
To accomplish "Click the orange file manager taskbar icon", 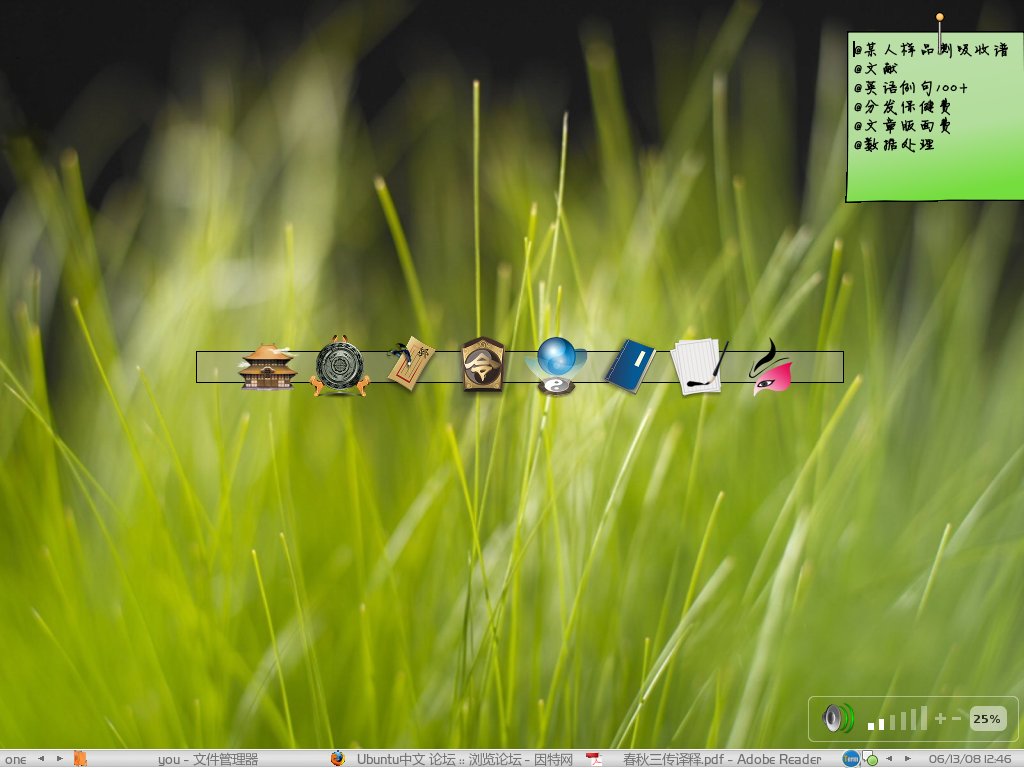I will (80, 759).
